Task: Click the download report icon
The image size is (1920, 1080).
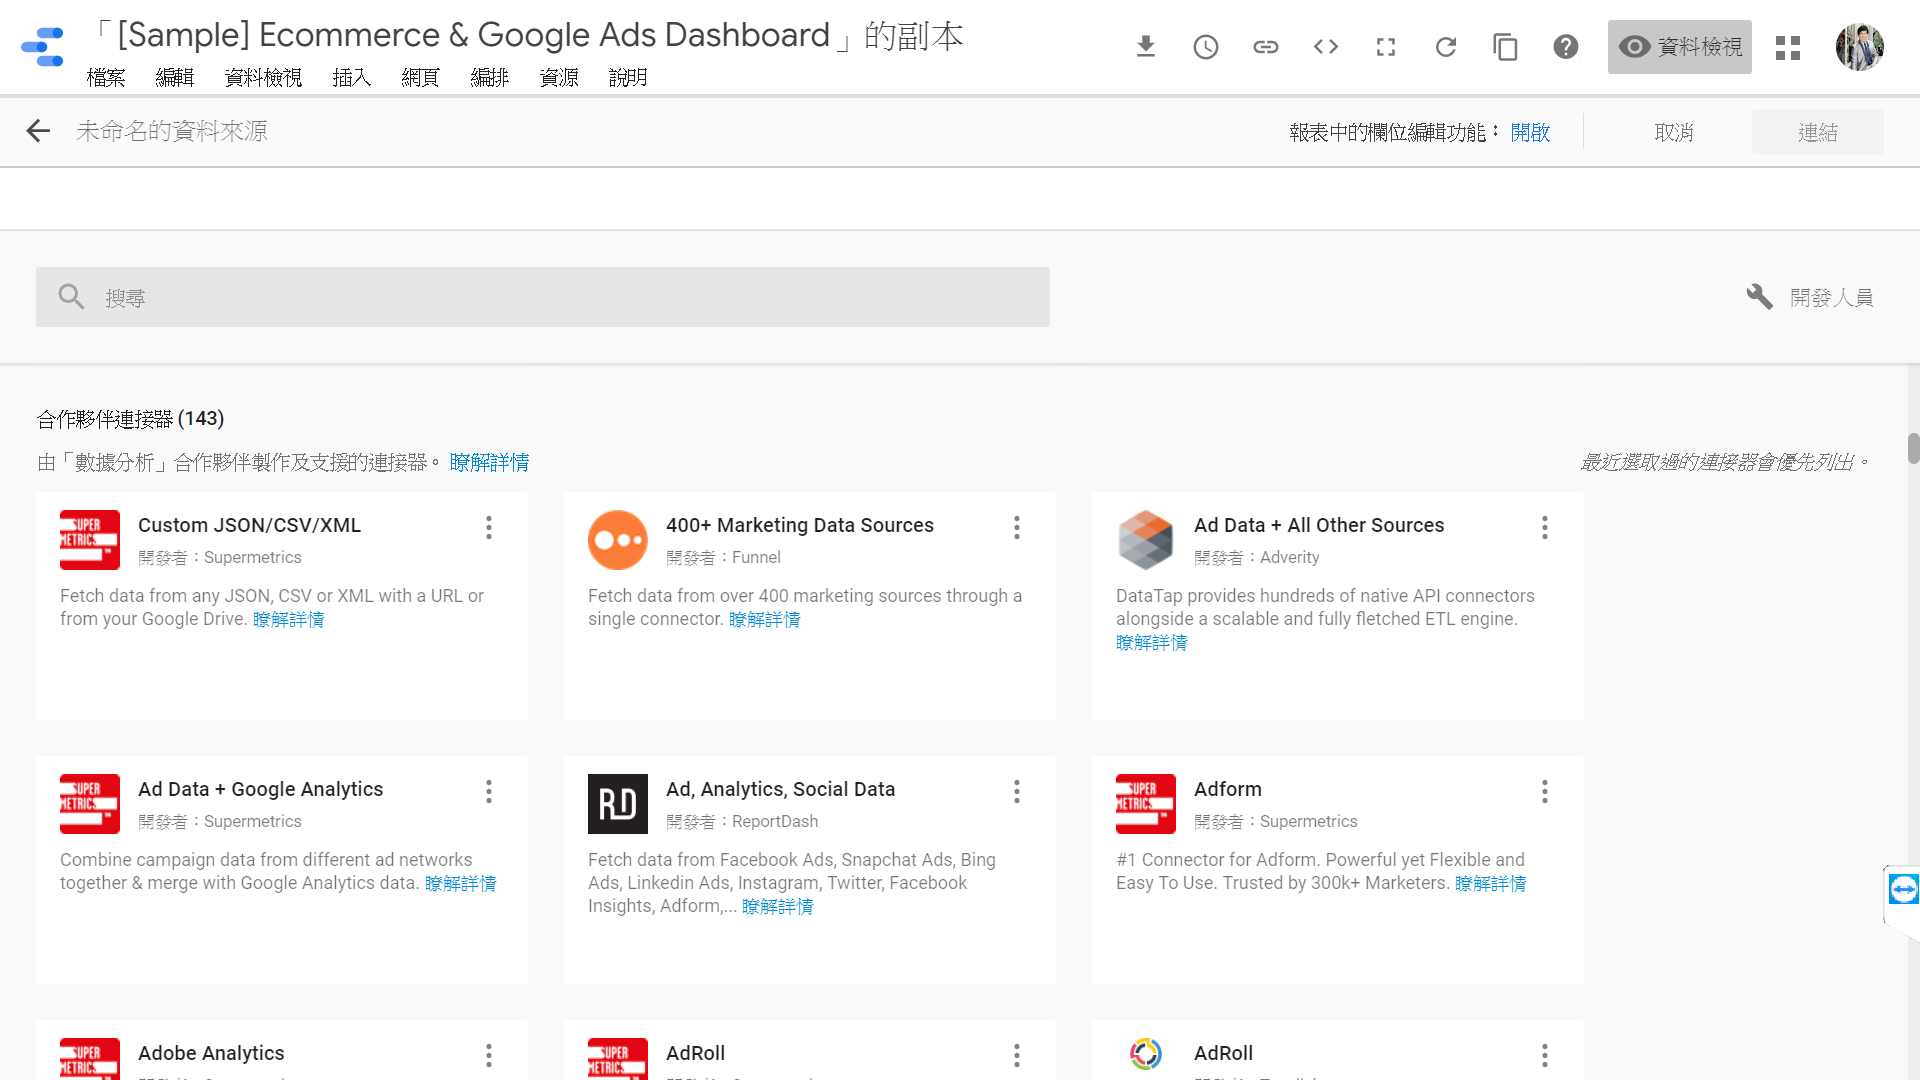Action: click(x=1146, y=47)
